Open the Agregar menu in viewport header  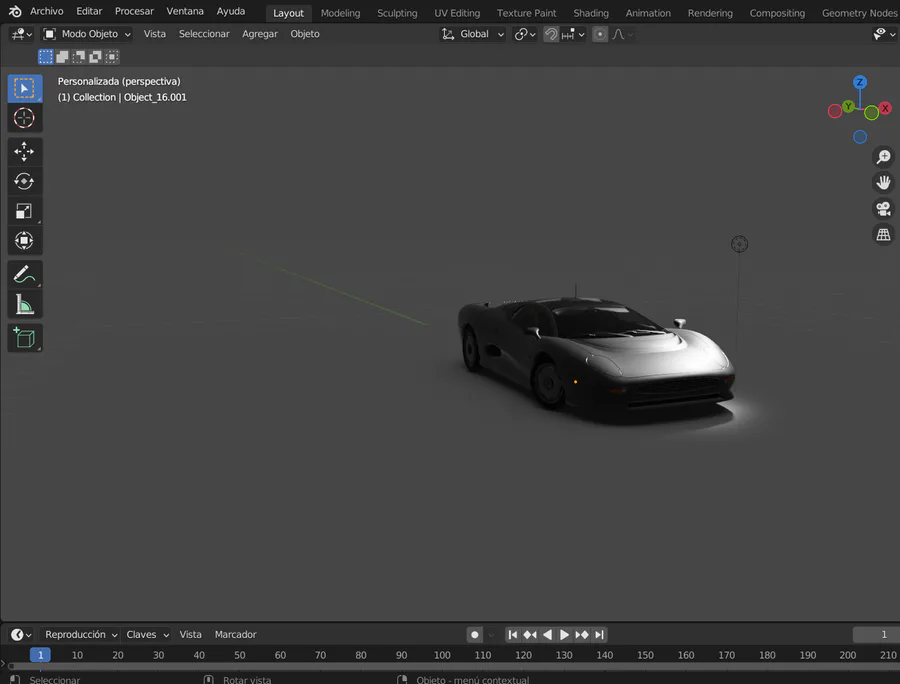pos(259,34)
